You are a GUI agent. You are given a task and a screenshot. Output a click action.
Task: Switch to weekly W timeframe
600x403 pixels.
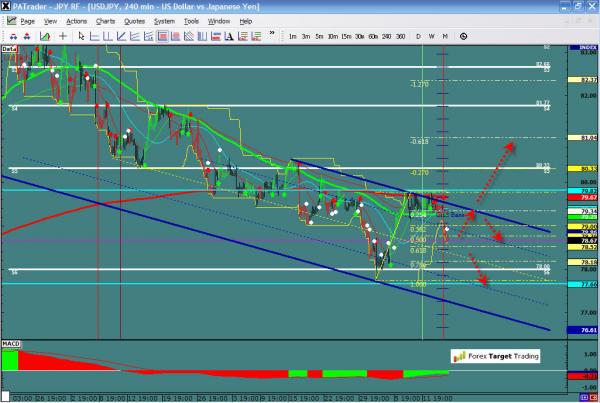(x=431, y=36)
